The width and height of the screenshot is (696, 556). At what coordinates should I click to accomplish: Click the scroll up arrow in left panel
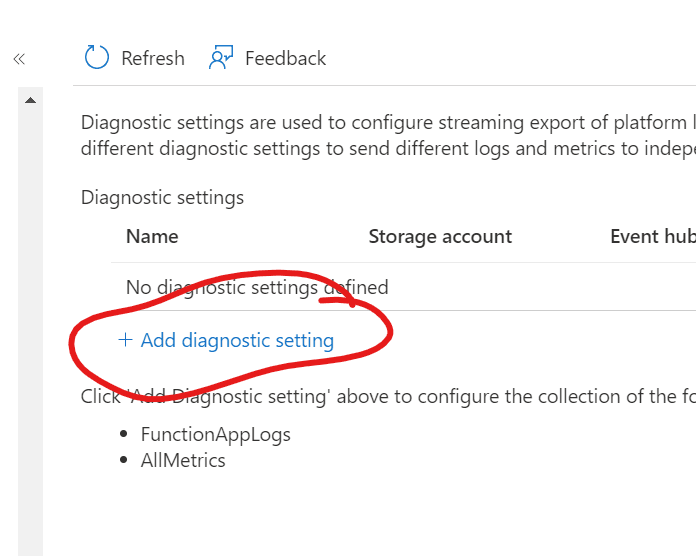[30, 100]
